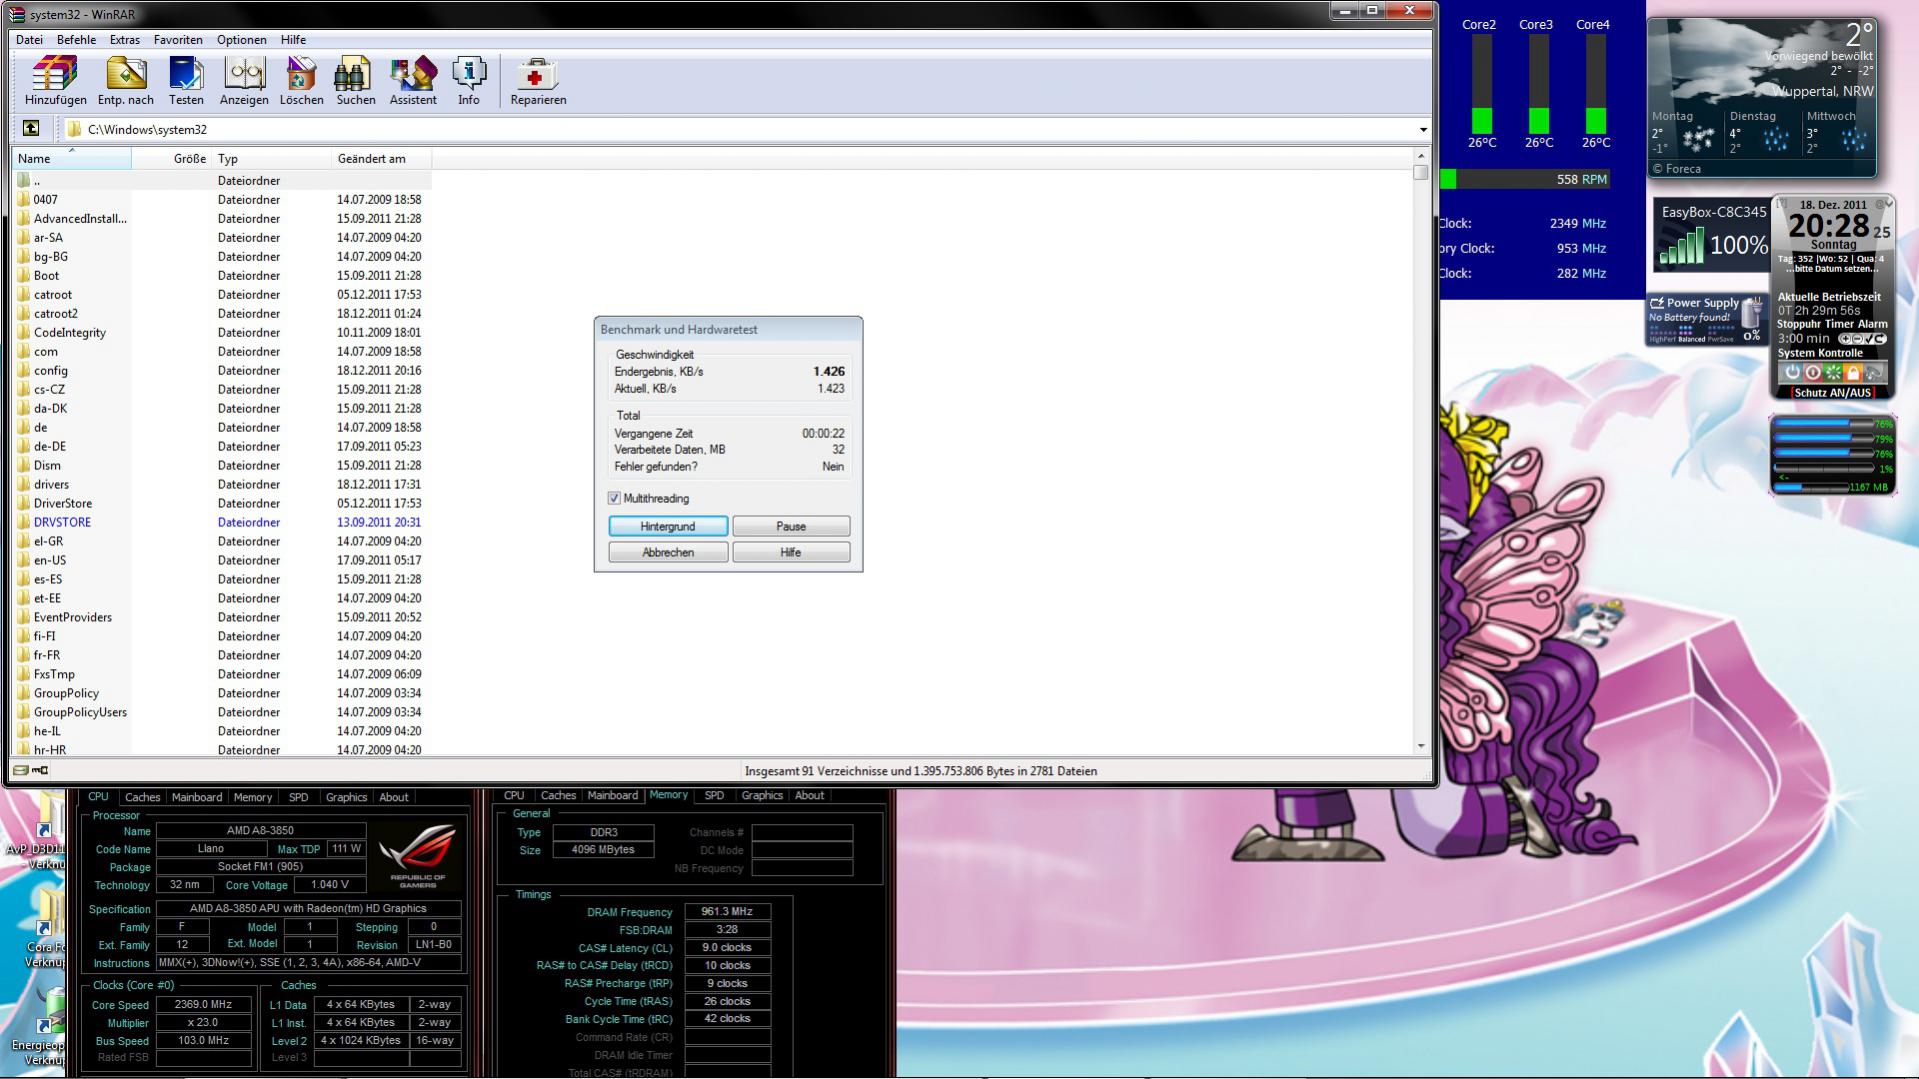This screenshot has width=1919, height=1079.
Task: Toggle the Multithreading checkbox
Action: click(x=614, y=498)
